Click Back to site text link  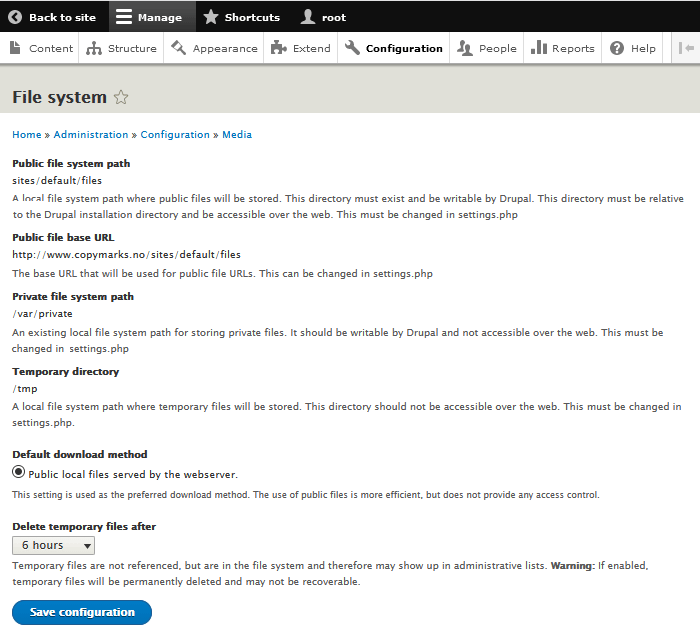[x=62, y=17]
